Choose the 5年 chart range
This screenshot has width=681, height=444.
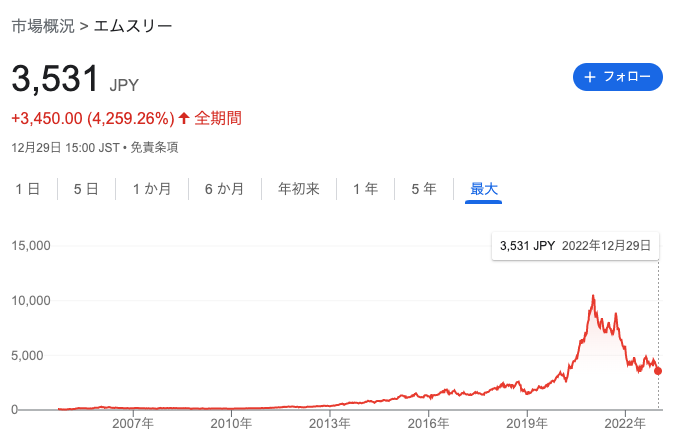coord(424,189)
